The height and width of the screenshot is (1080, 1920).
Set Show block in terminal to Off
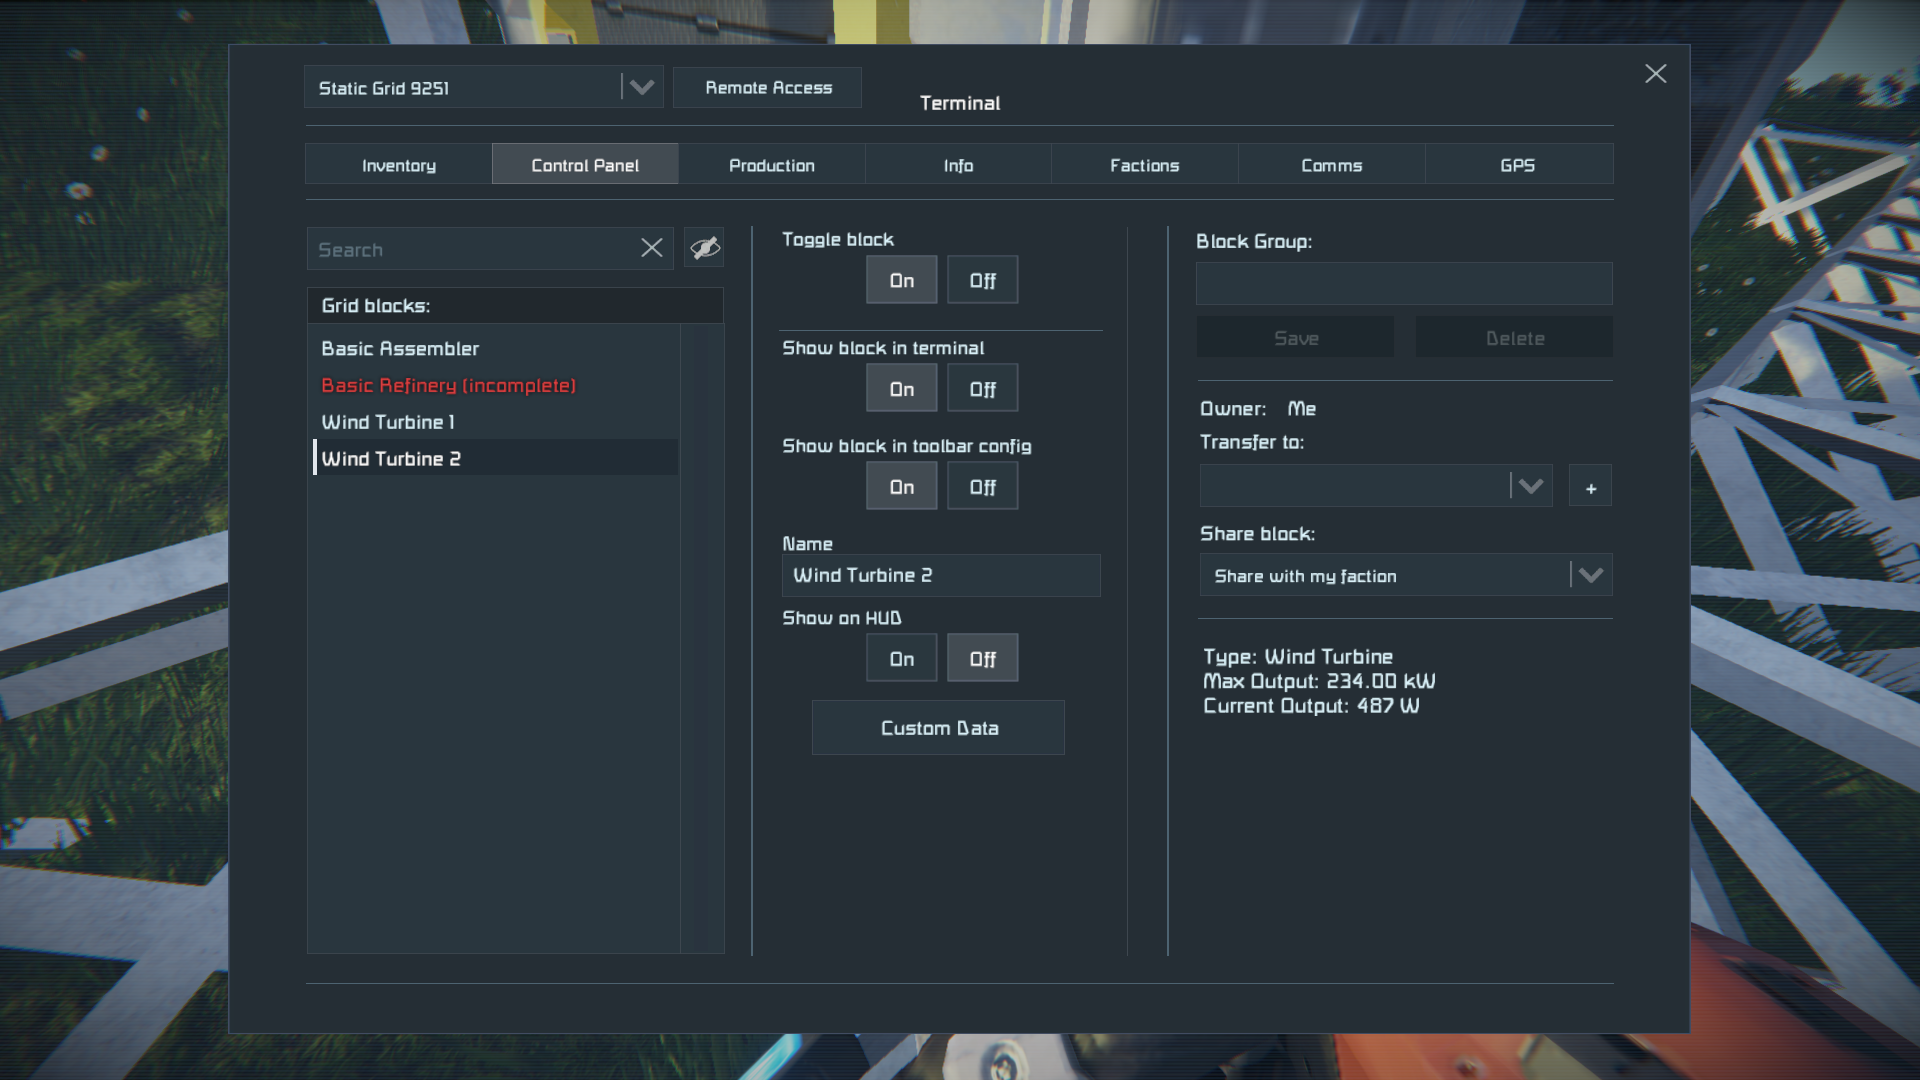[982, 389]
